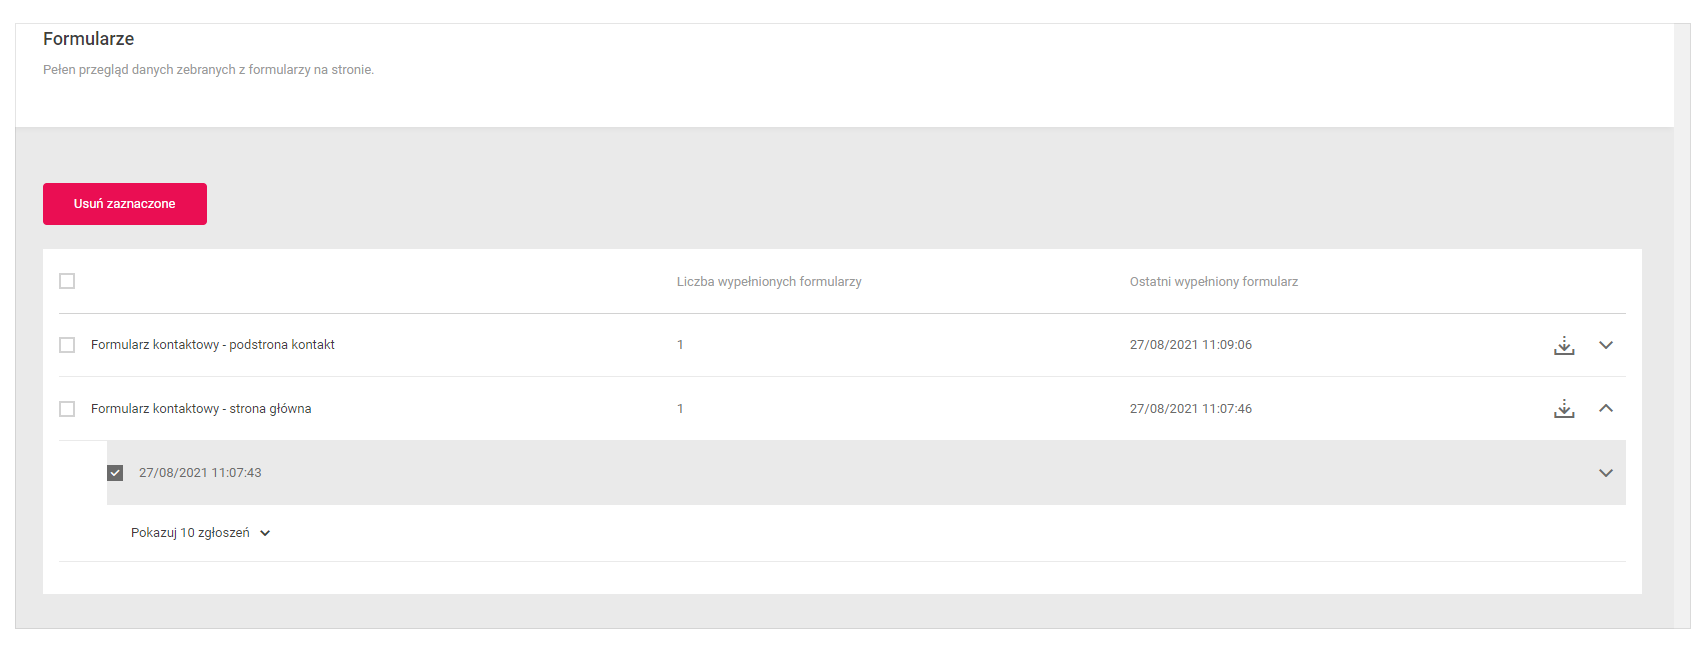Click the Ostatni wypełniony formularz column header

click(x=1214, y=282)
